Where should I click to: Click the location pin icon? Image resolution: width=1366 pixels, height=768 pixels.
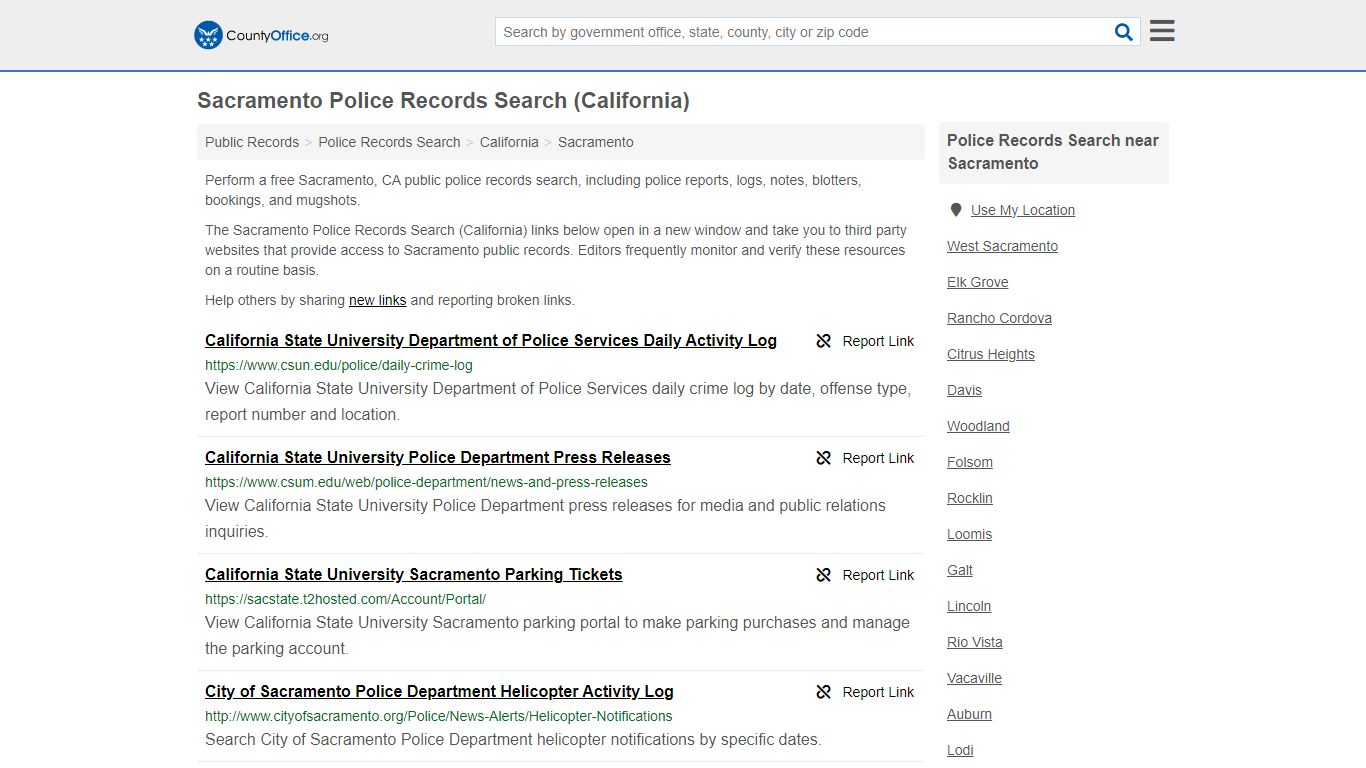pyautogui.click(x=955, y=210)
